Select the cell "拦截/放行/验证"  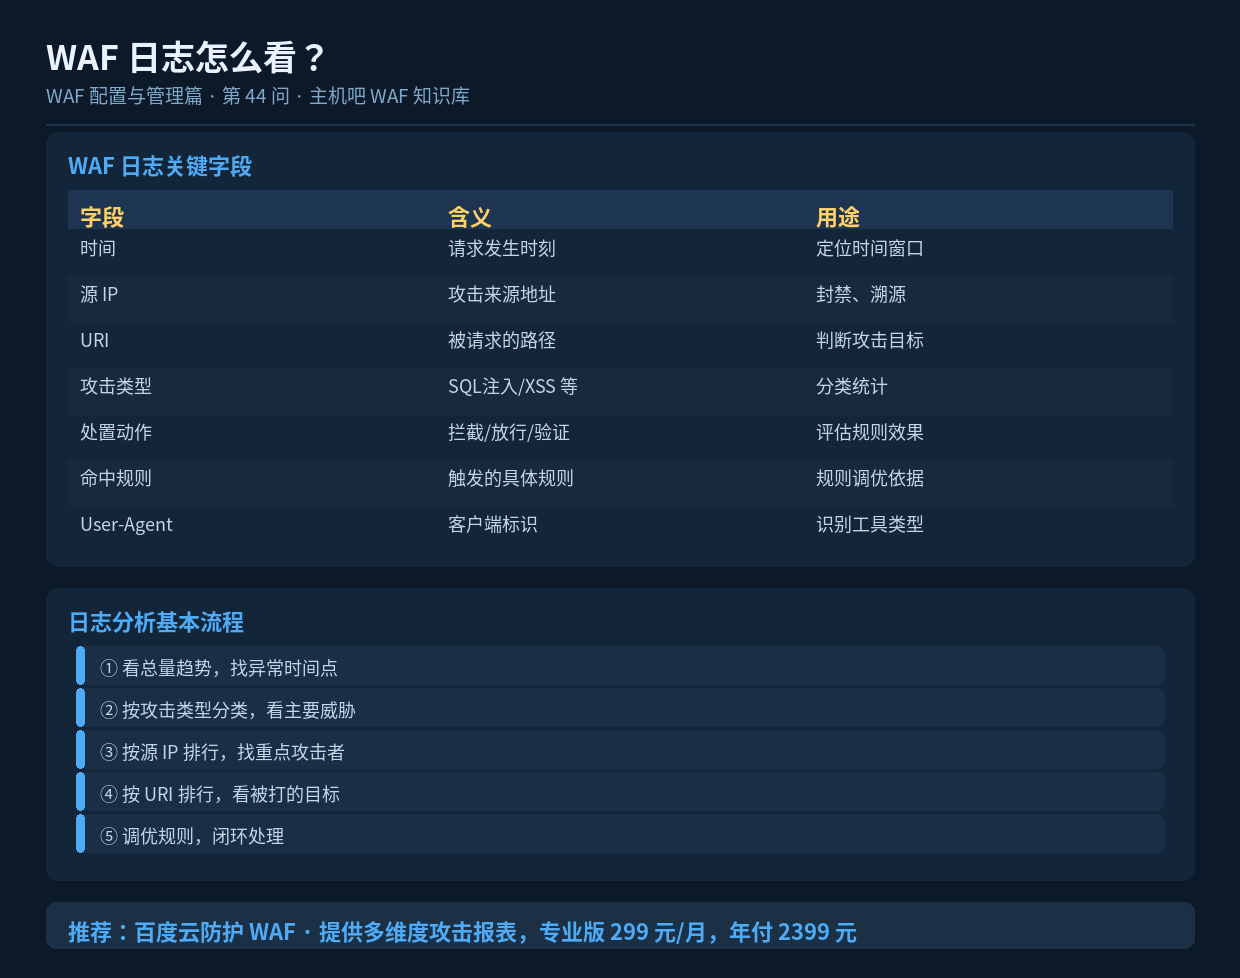pyautogui.click(x=509, y=432)
